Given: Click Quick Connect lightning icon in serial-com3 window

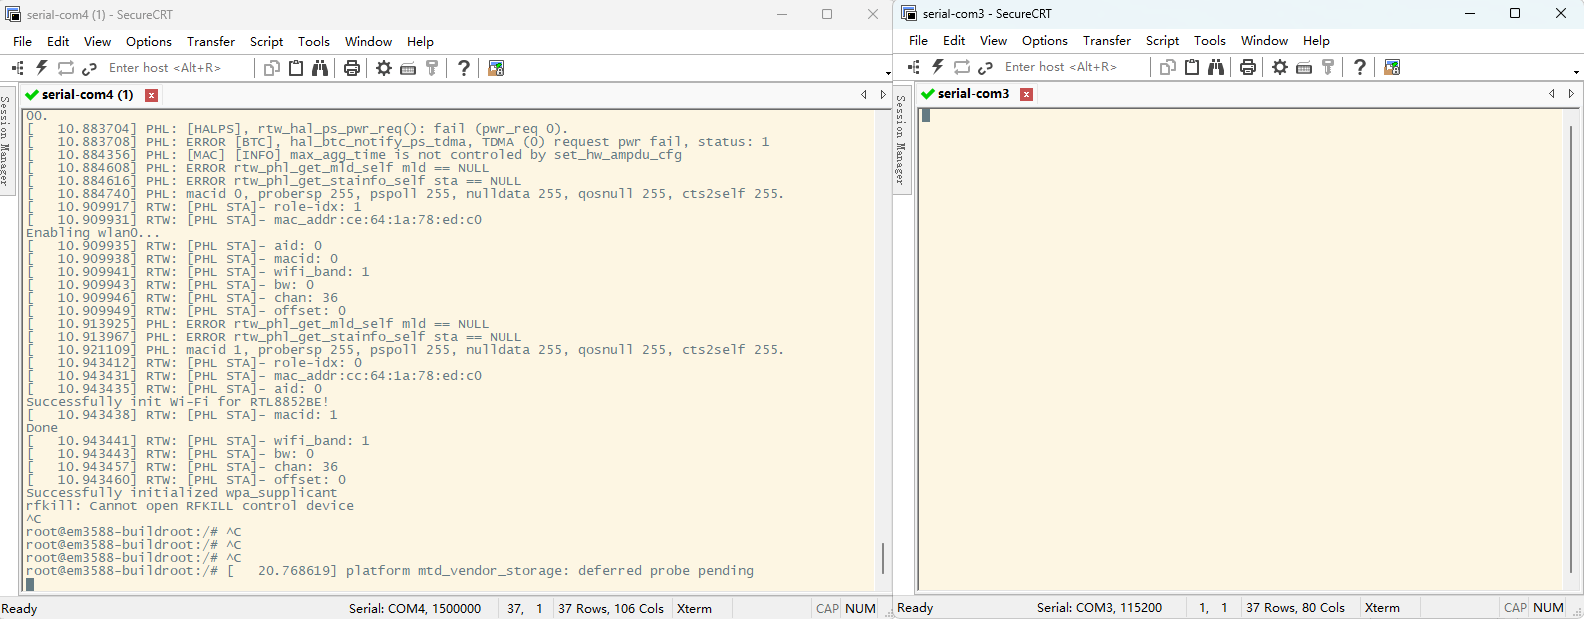Looking at the screenshot, I should click(x=938, y=67).
